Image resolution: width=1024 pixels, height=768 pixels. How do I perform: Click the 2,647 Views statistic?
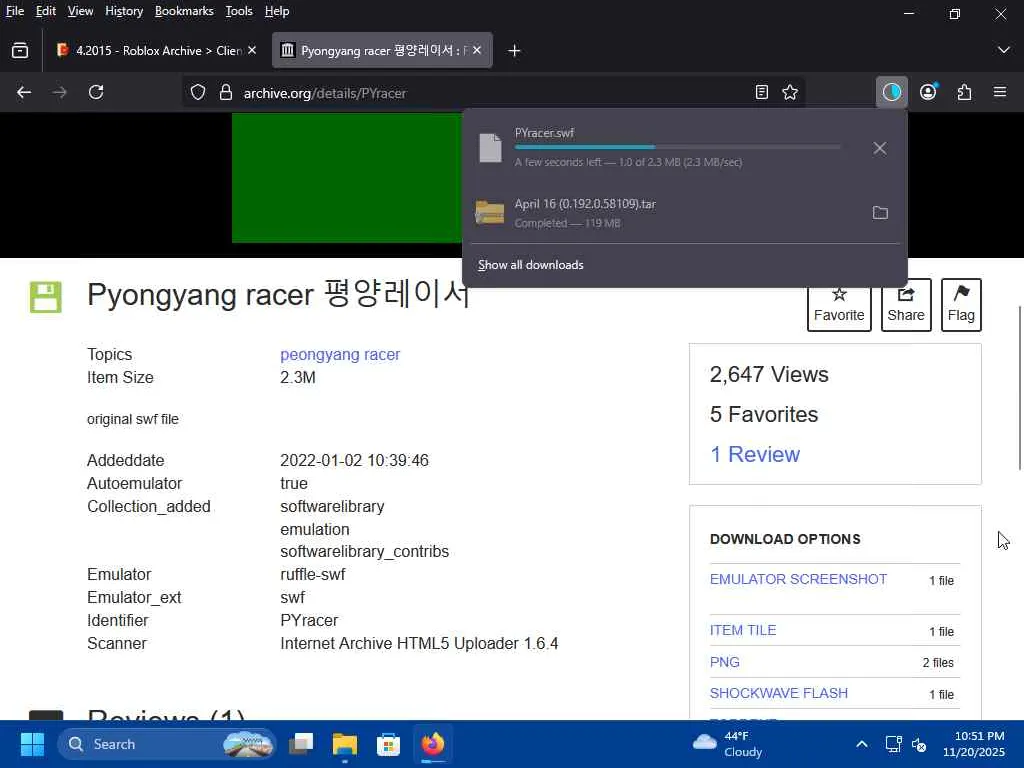click(769, 374)
